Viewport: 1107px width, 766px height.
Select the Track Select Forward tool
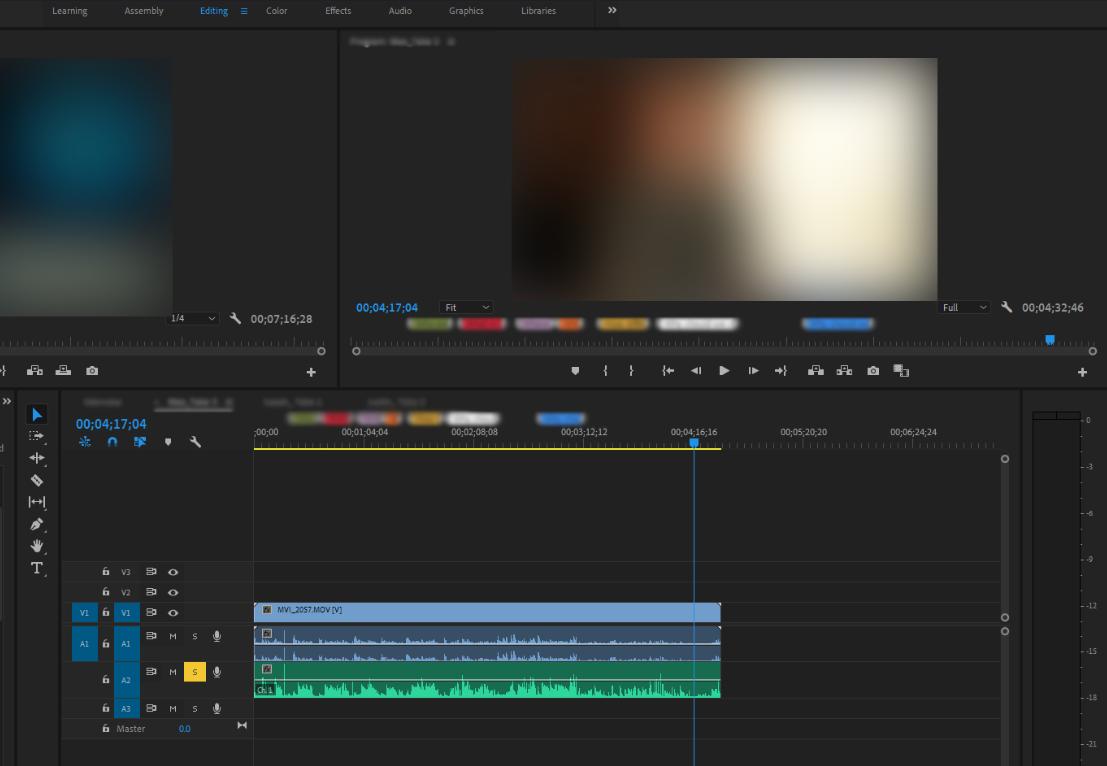tap(37, 436)
